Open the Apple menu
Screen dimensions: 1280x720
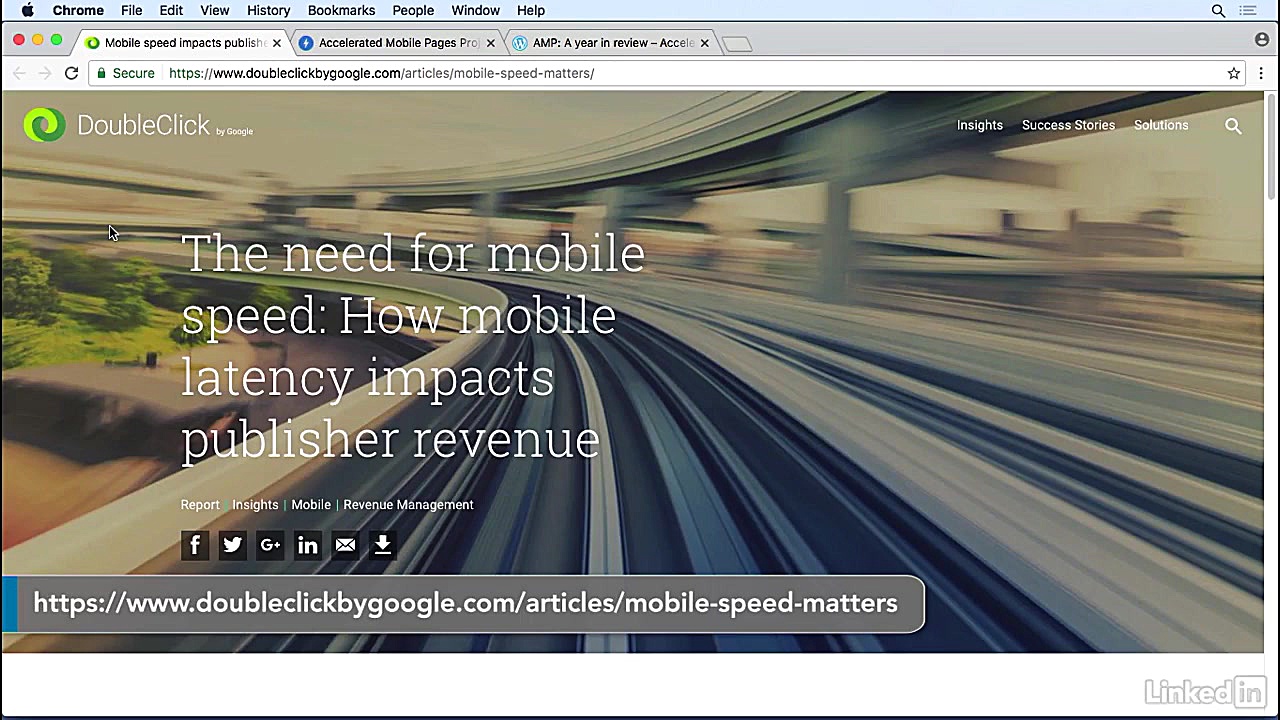pyautogui.click(x=28, y=10)
